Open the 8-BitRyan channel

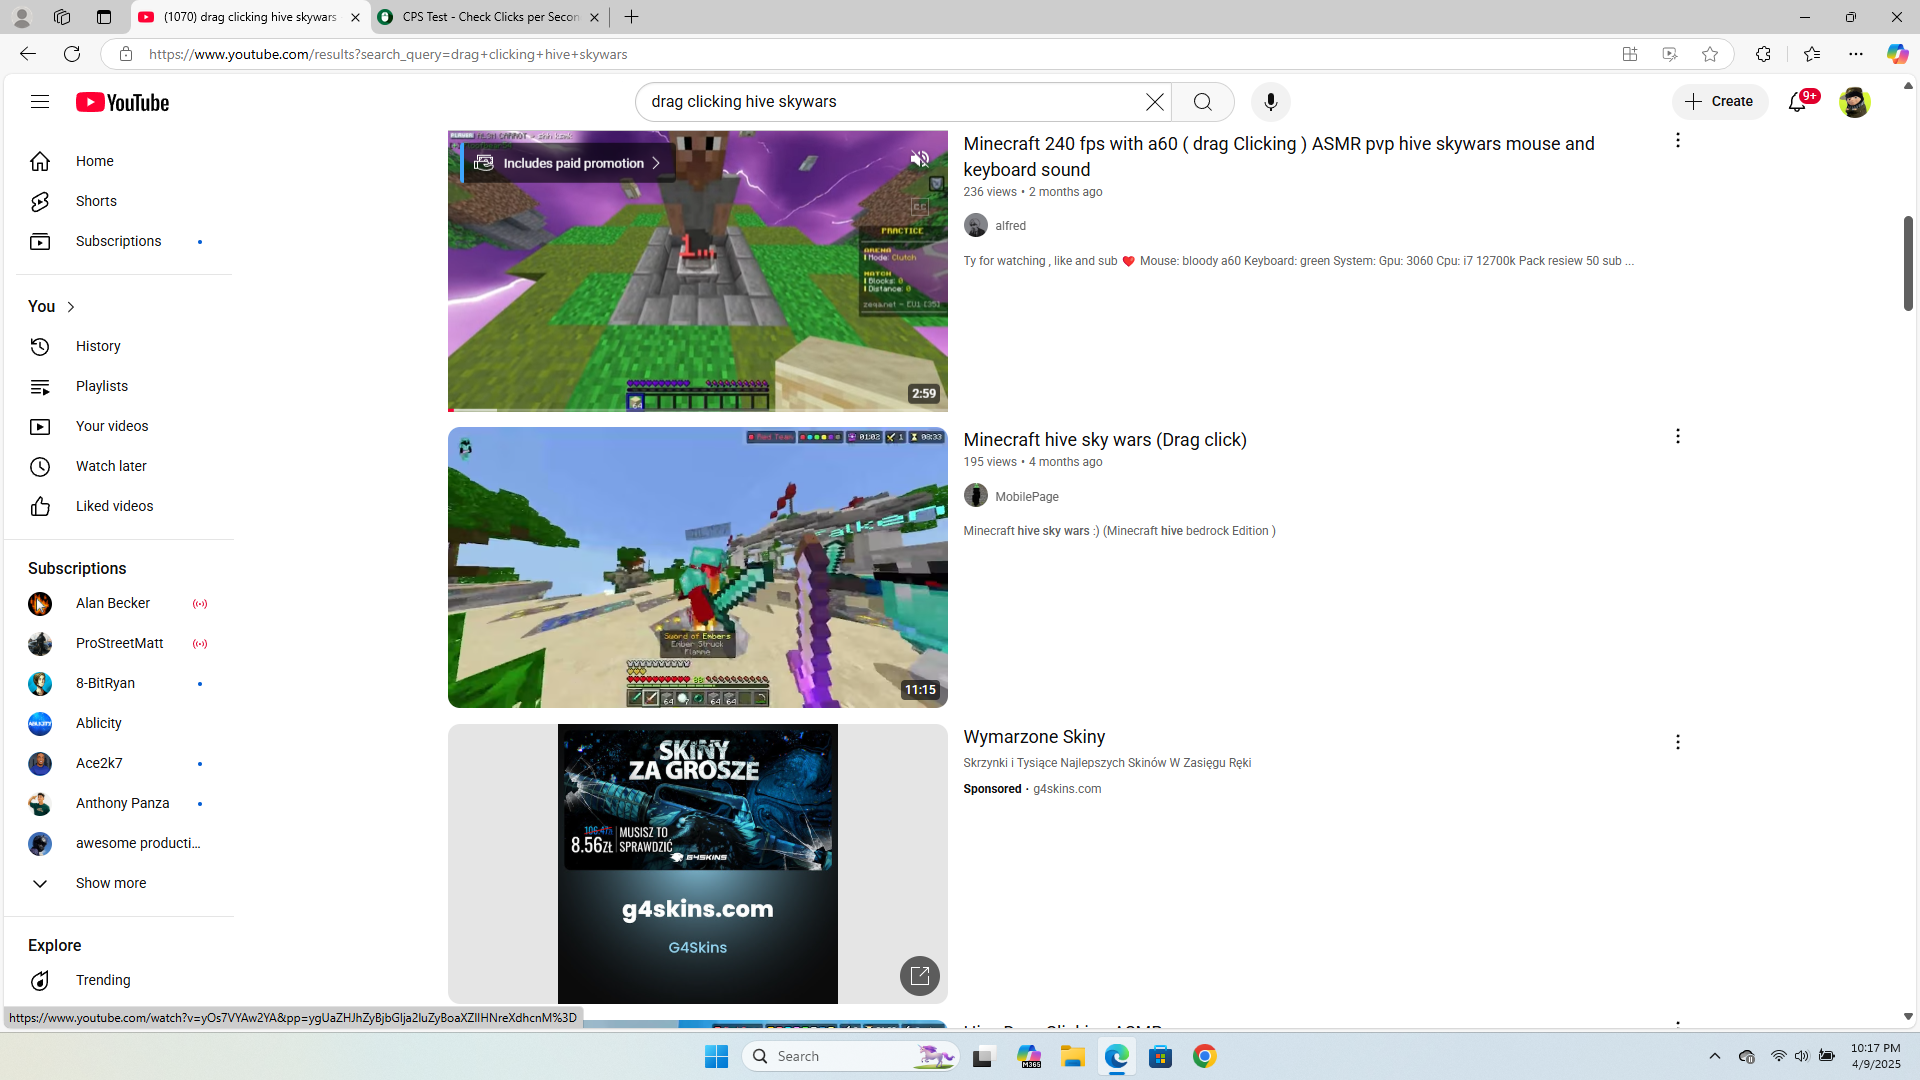click(120, 683)
